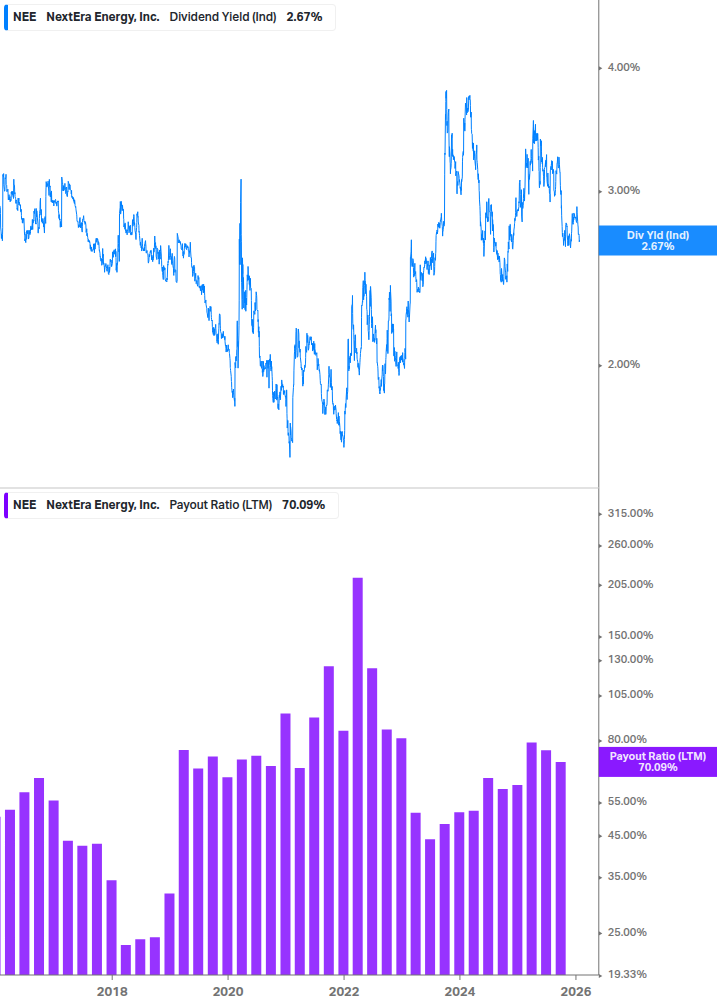Click the 2.67% value in the top legend

pyautogui.click(x=302, y=17)
